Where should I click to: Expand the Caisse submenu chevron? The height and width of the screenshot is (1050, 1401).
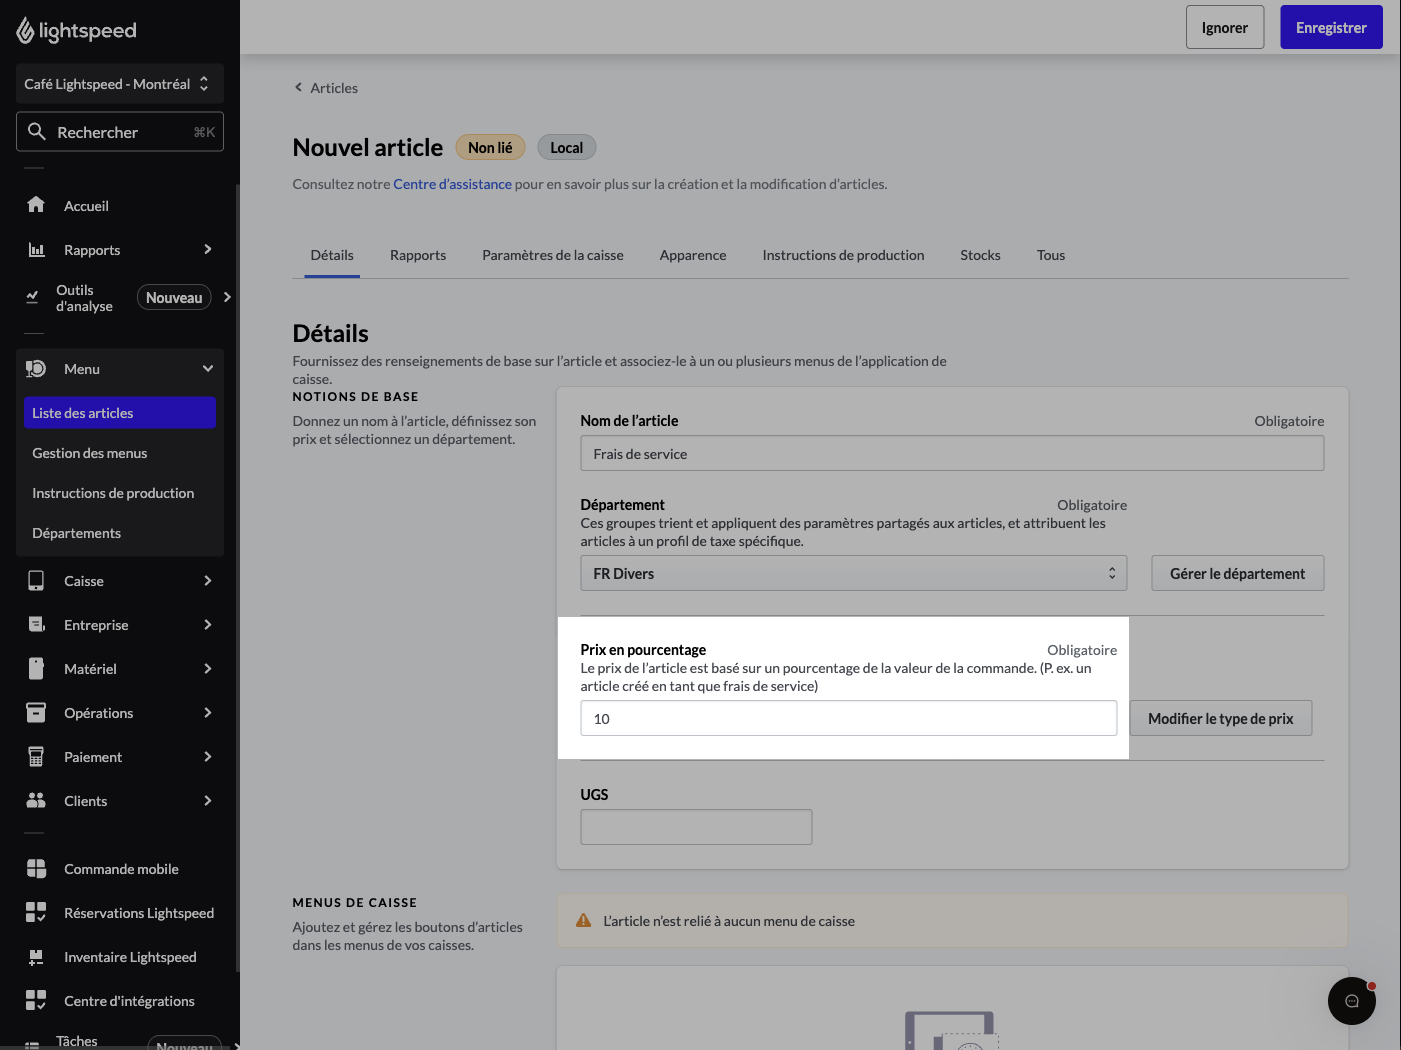pos(208,581)
